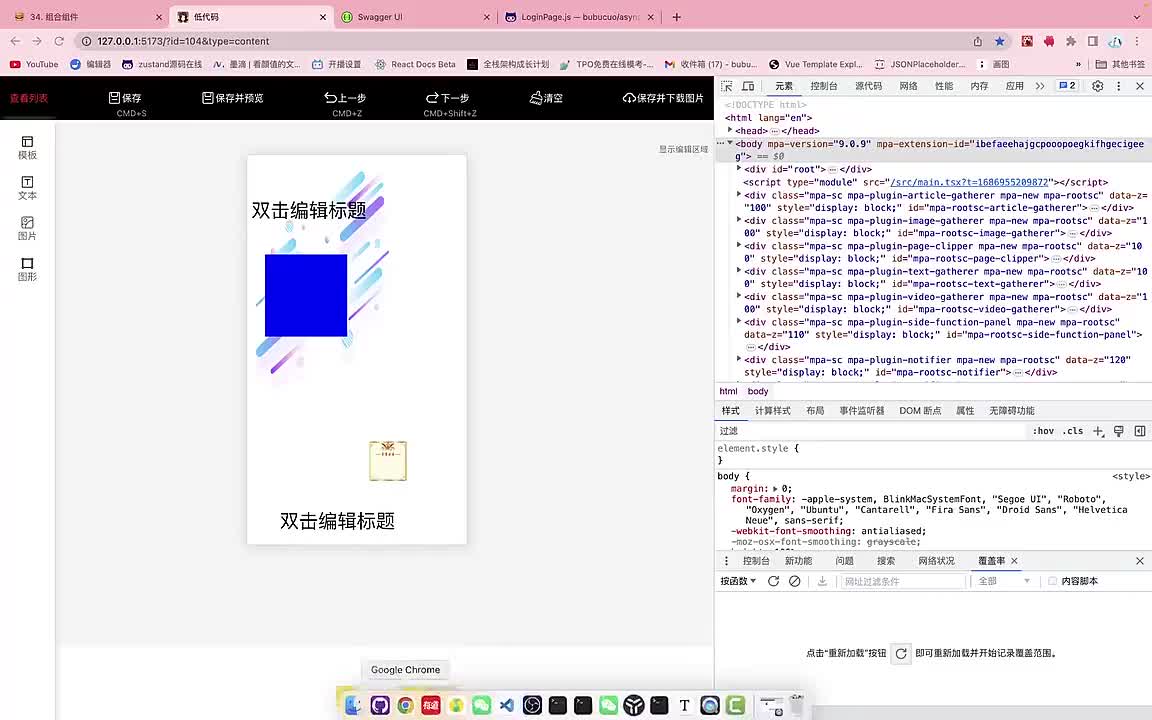Clear canvas with 清空 button
Viewport: 1152px width, 720px height.
546,98
